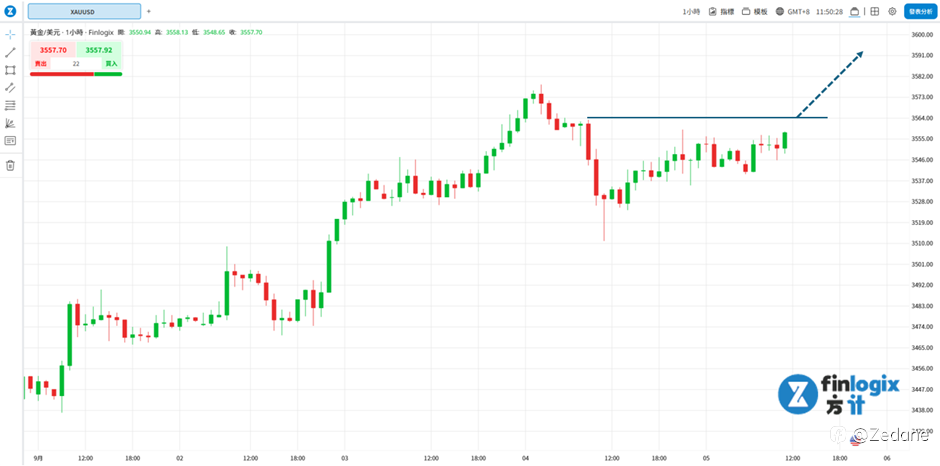The width and height of the screenshot is (940, 466).
Task: Select the crosshair cursor tool
Action: coord(10,34)
